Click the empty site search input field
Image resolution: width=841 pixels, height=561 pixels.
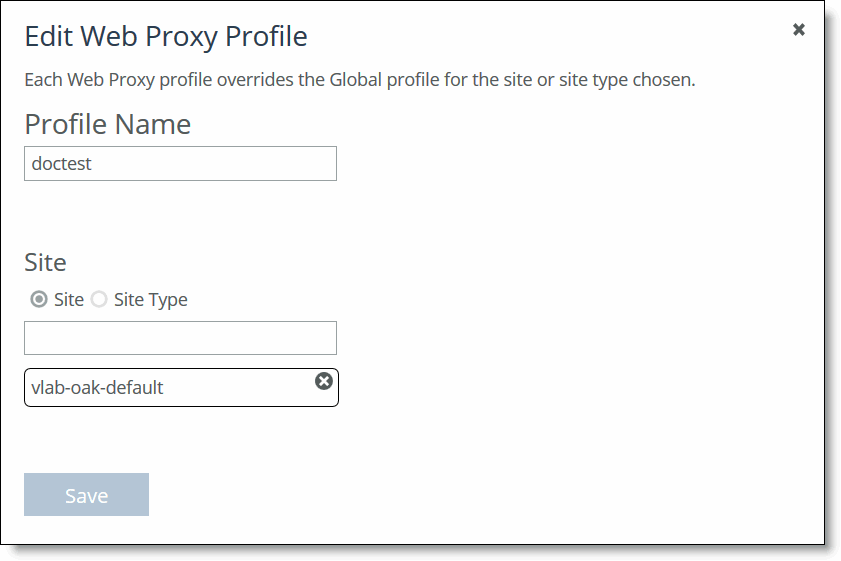click(x=180, y=338)
